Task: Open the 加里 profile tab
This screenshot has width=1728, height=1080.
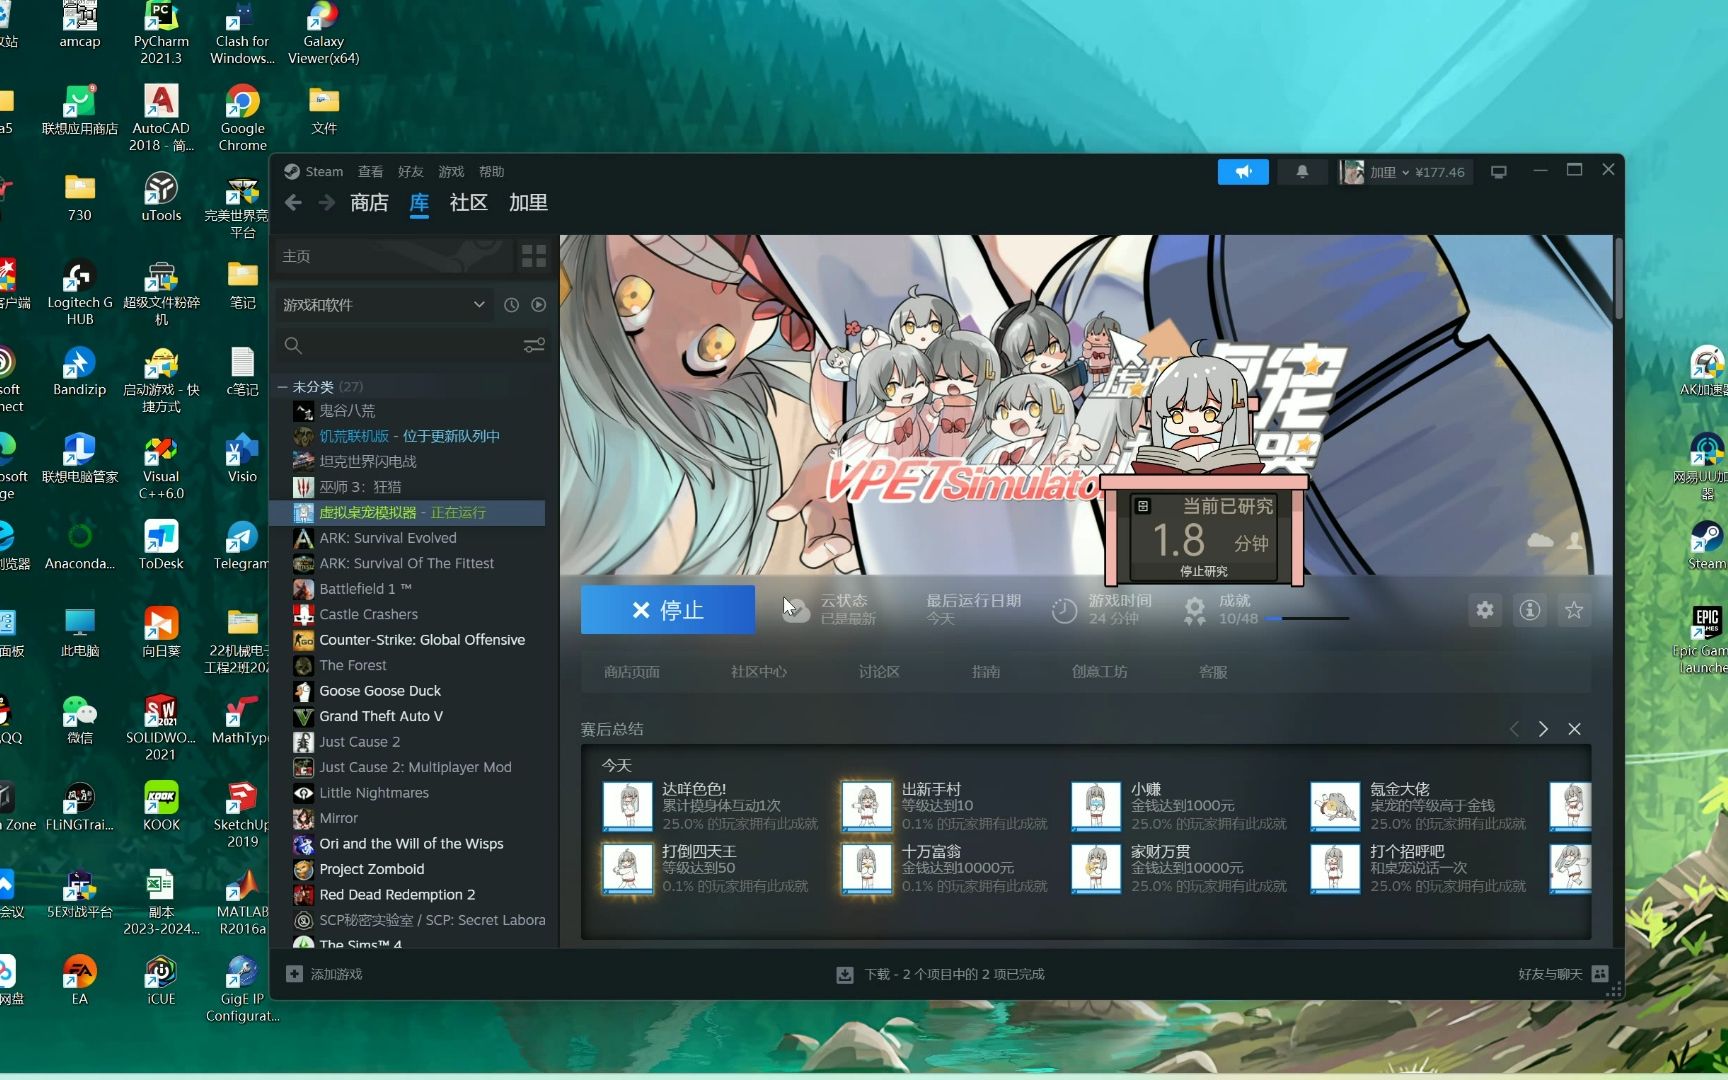Action: [x=528, y=203]
